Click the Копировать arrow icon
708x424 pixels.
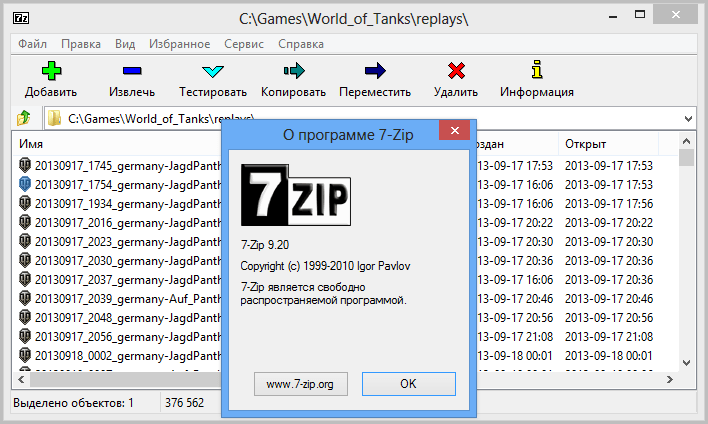[294, 70]
